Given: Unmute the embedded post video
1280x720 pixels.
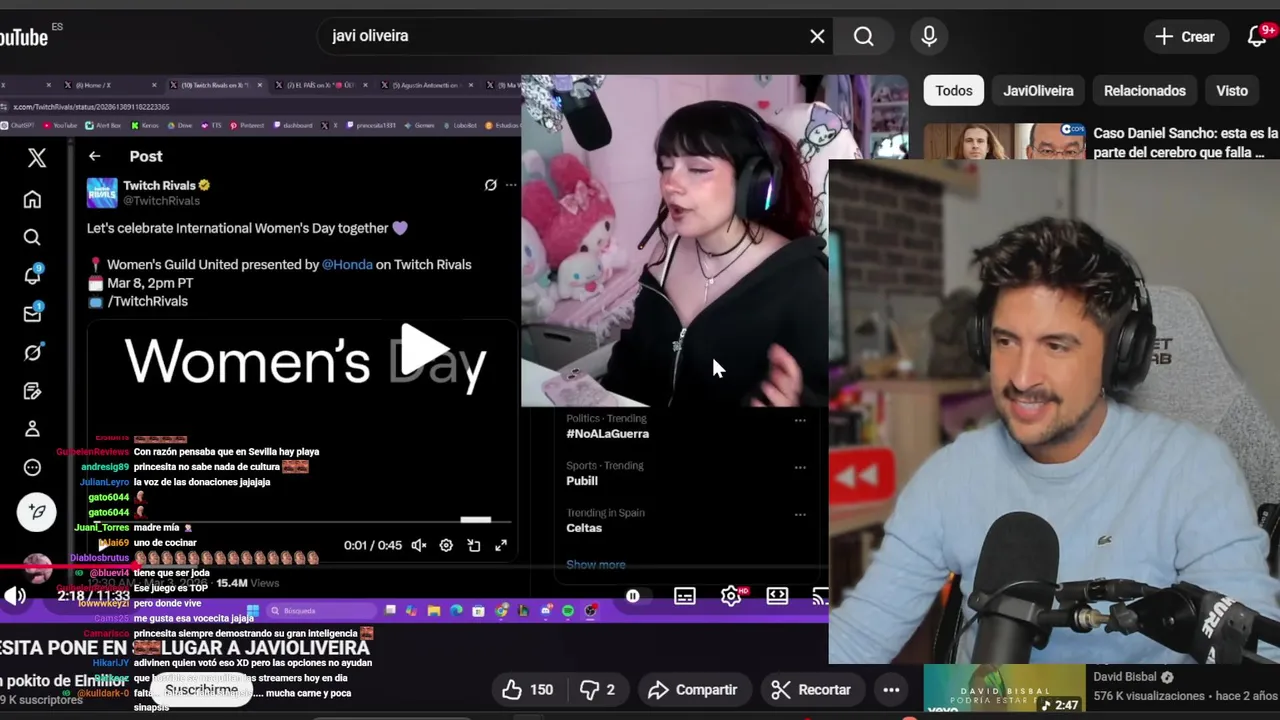Looking at the screenshot, I should (419, 545).
